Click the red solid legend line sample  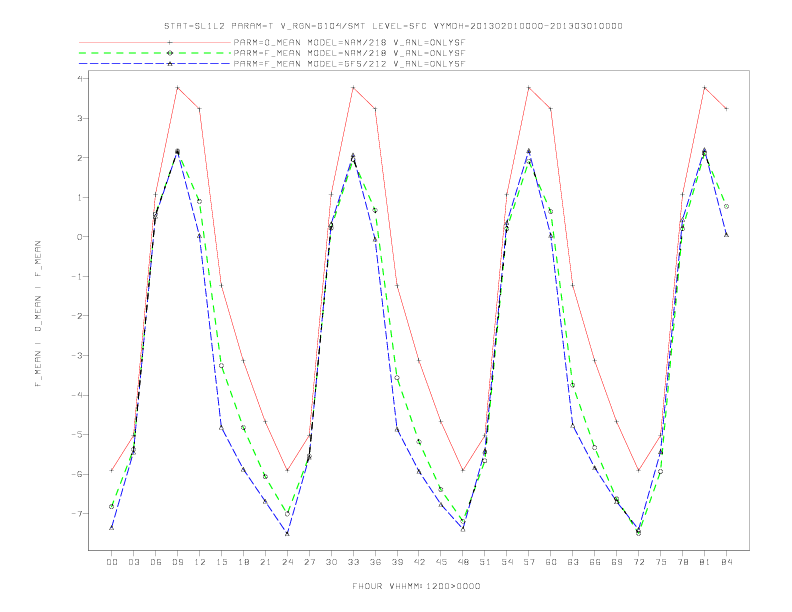pos(155,42)
